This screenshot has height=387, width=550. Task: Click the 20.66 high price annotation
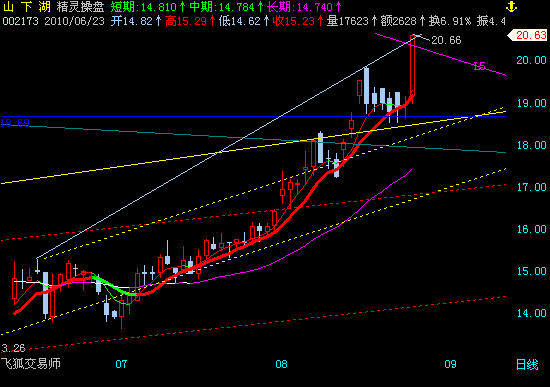446,40
